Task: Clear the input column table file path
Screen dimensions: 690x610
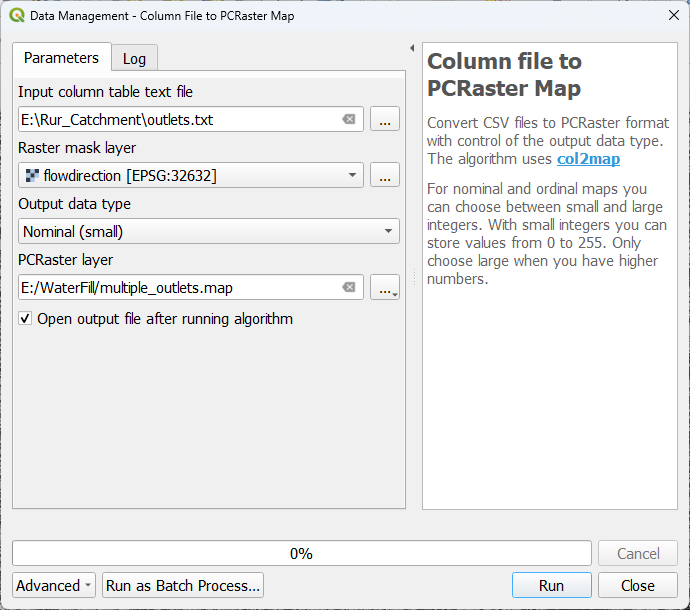Action: click(349, 120)
